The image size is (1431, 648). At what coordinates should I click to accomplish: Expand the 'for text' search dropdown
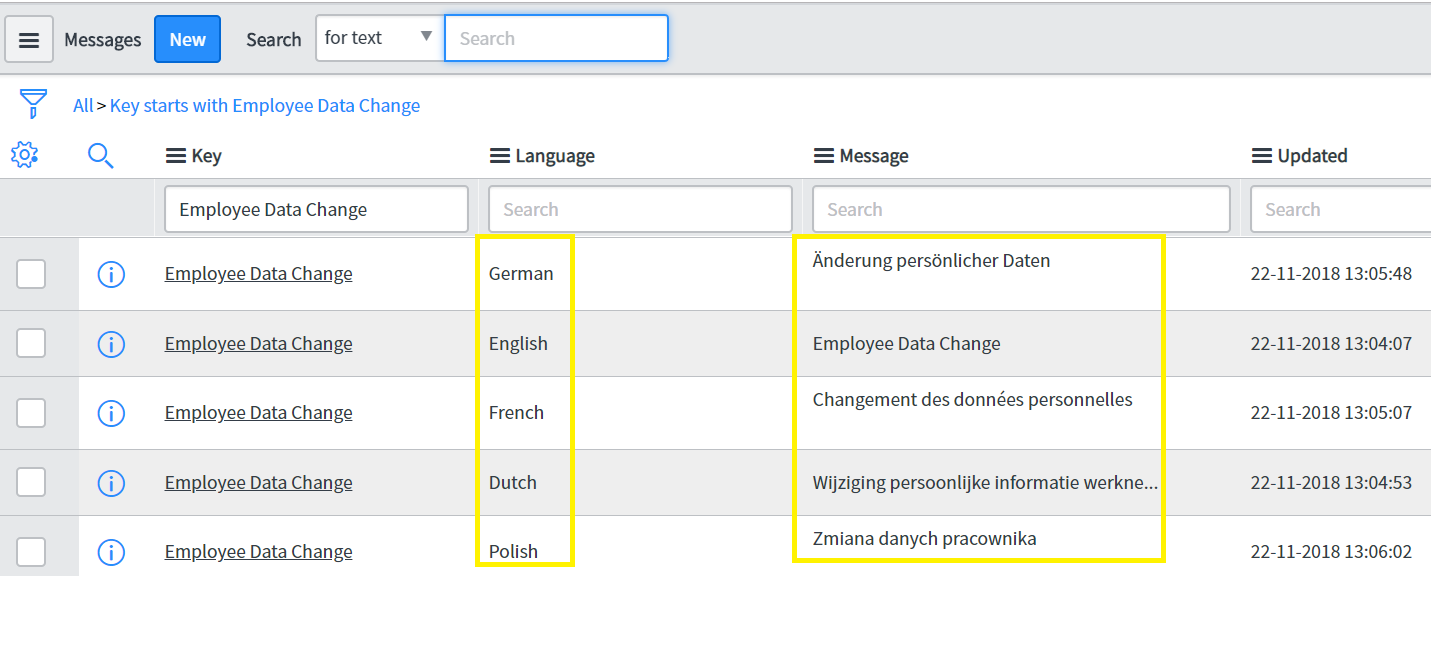tap(380, 38)
